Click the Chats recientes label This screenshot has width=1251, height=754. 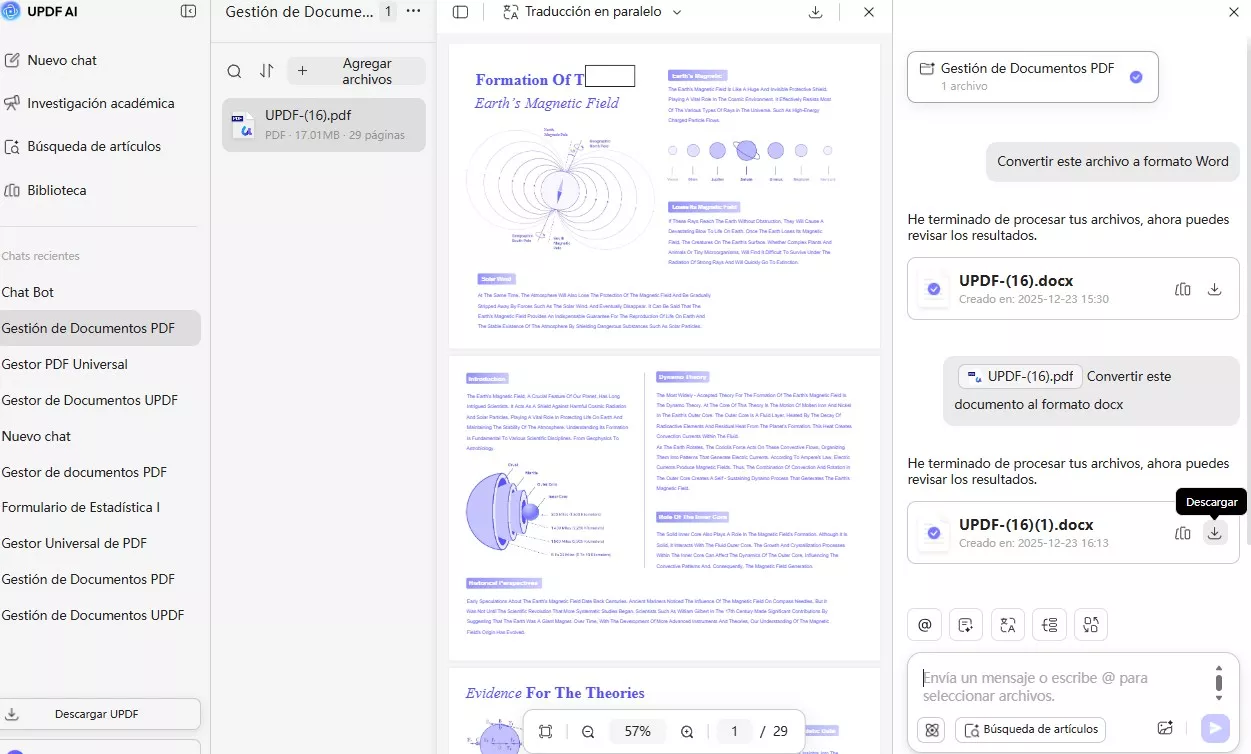click(40, 256)
